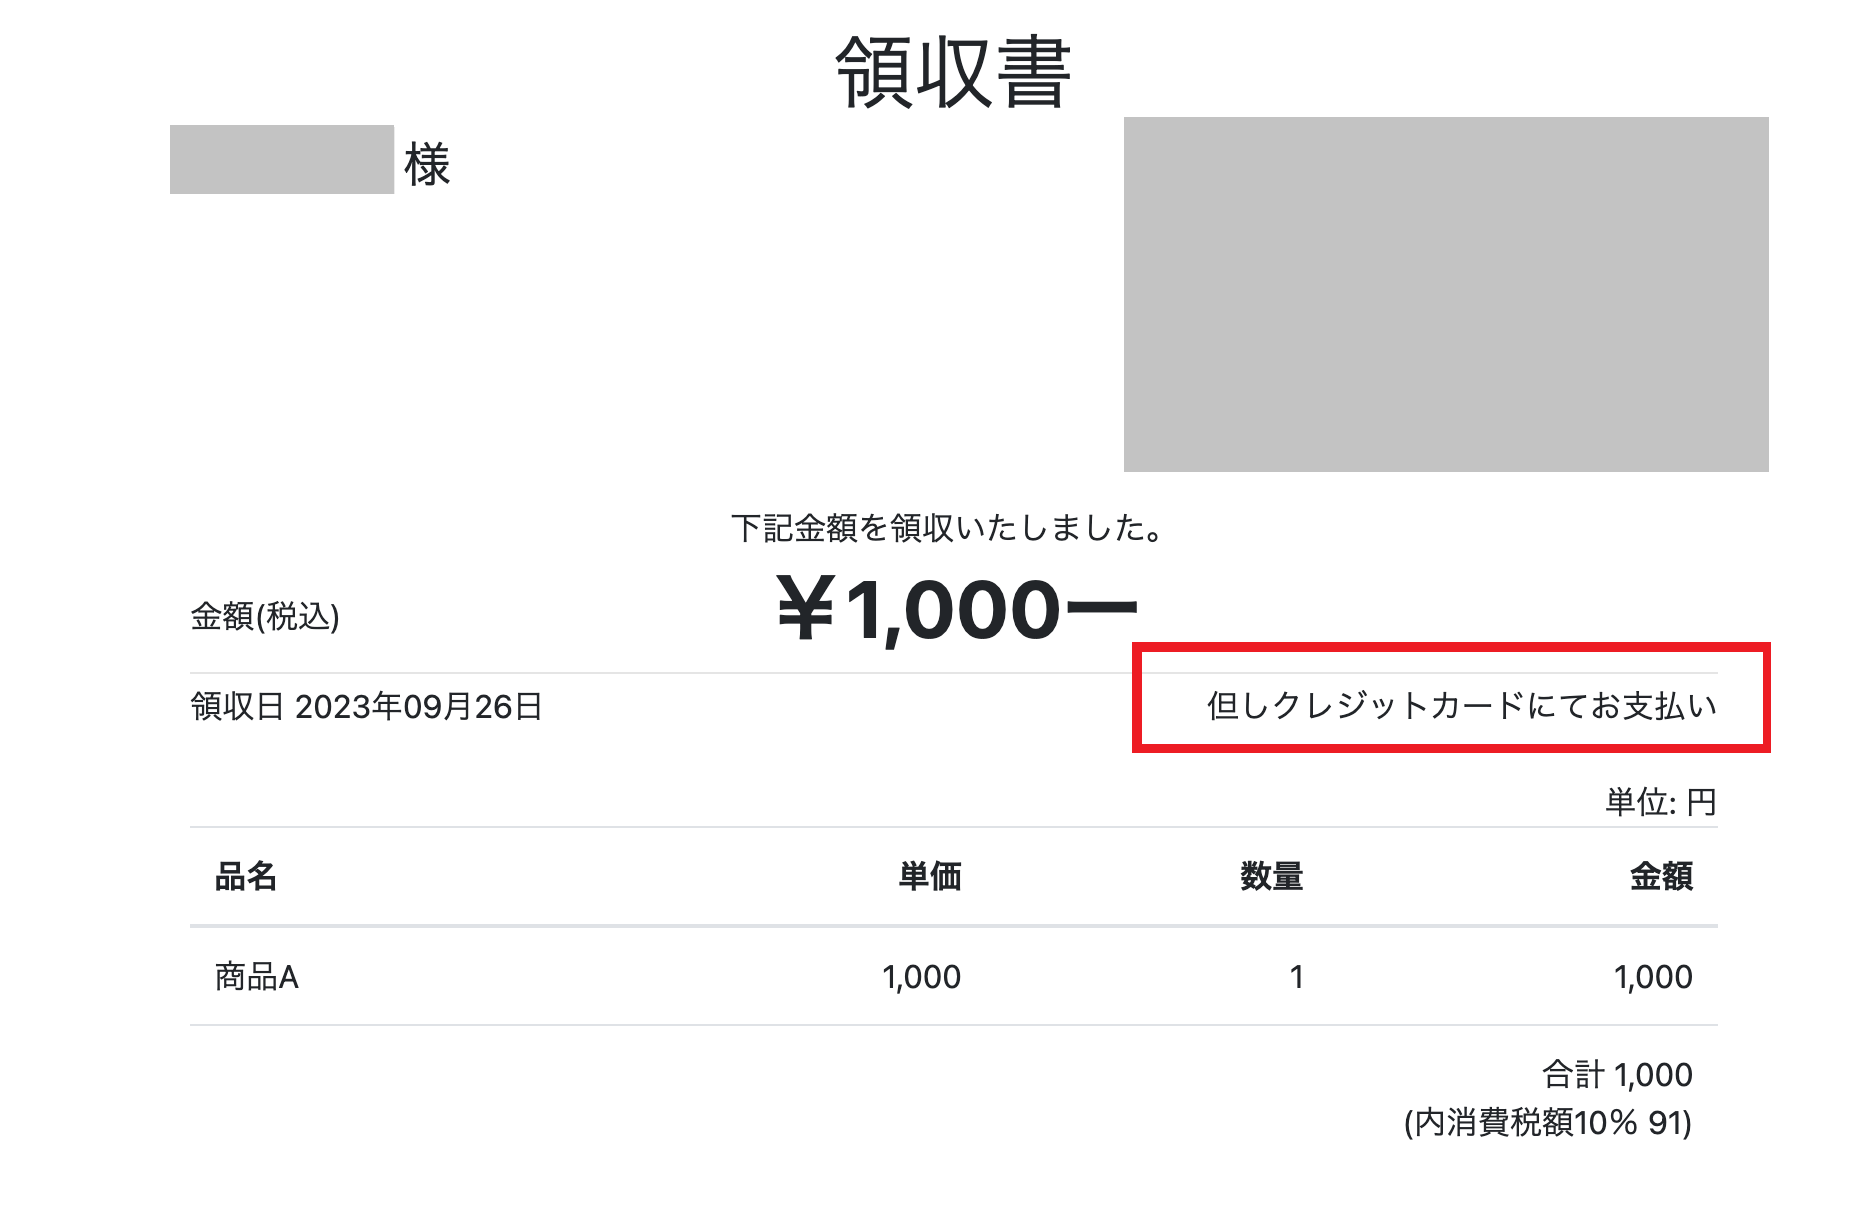Click the 金額(税込) label
The image size is (1858, 1228).
click(x=265, y=616)
